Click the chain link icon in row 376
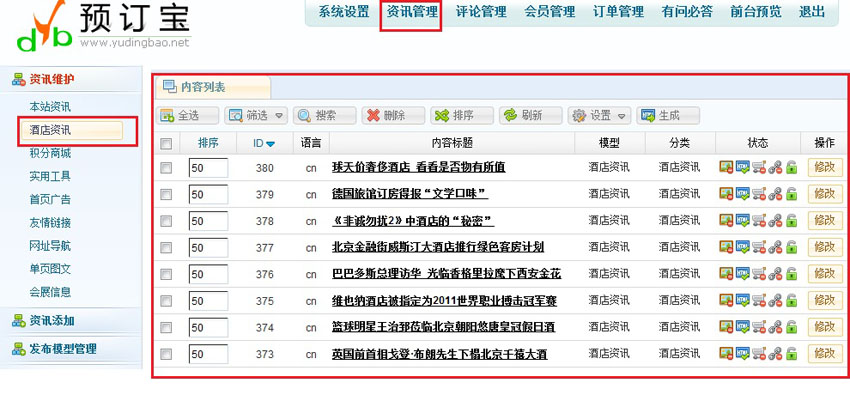Viewport: 850px width, 395px height. [775, 273]
